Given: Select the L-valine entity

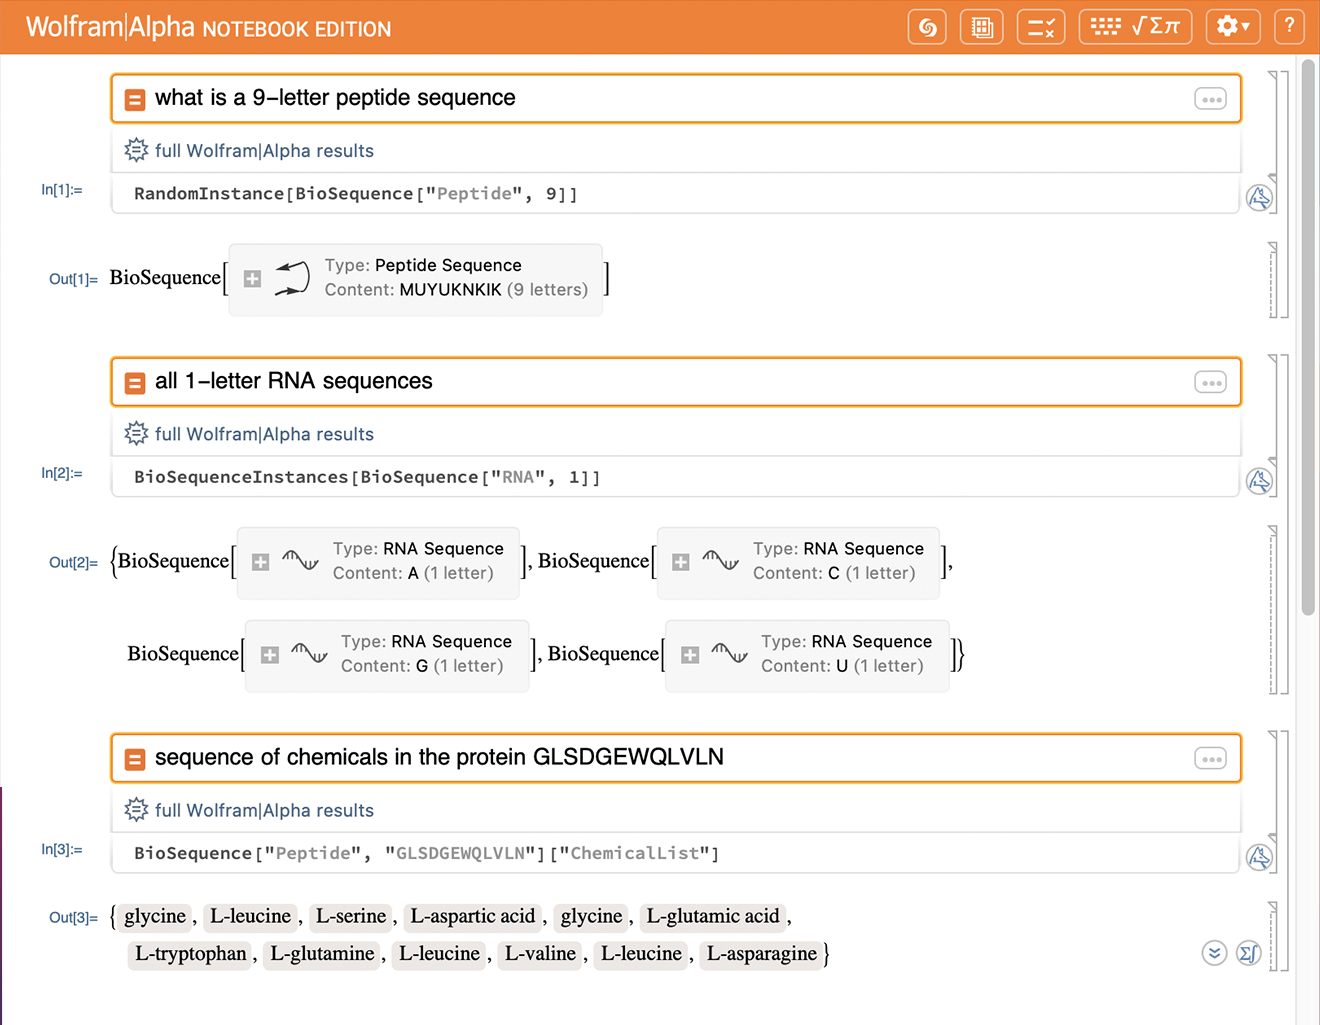Looking at the screenshot, I should pyautogui.click(x=540, y=954).
